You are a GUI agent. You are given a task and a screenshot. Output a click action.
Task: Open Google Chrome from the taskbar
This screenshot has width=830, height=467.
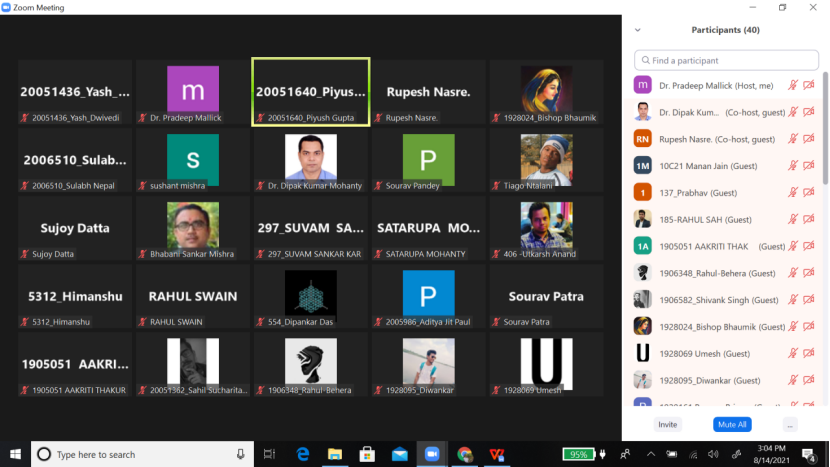click(x=465, y=454)
